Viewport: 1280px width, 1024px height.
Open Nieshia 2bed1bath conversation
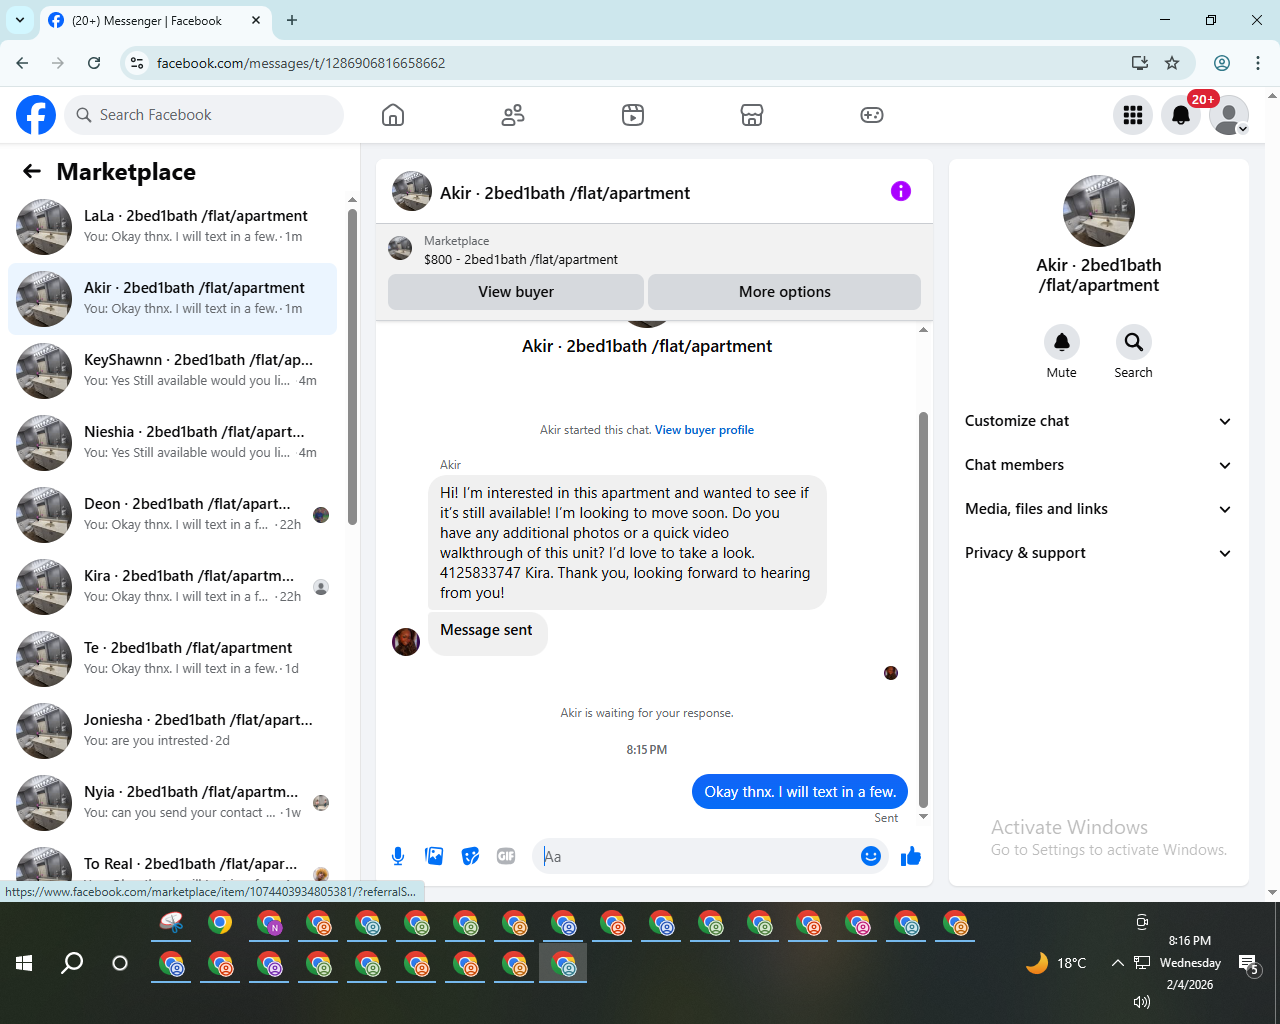[x=172, y=443]
